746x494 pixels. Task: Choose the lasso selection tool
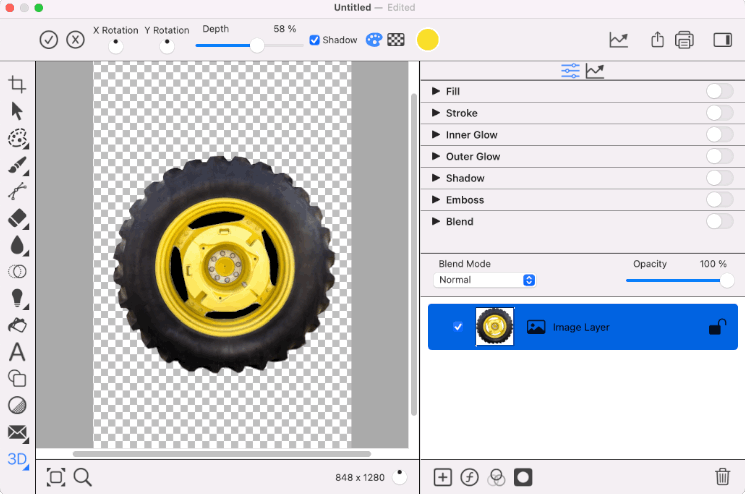click(18, 138)
